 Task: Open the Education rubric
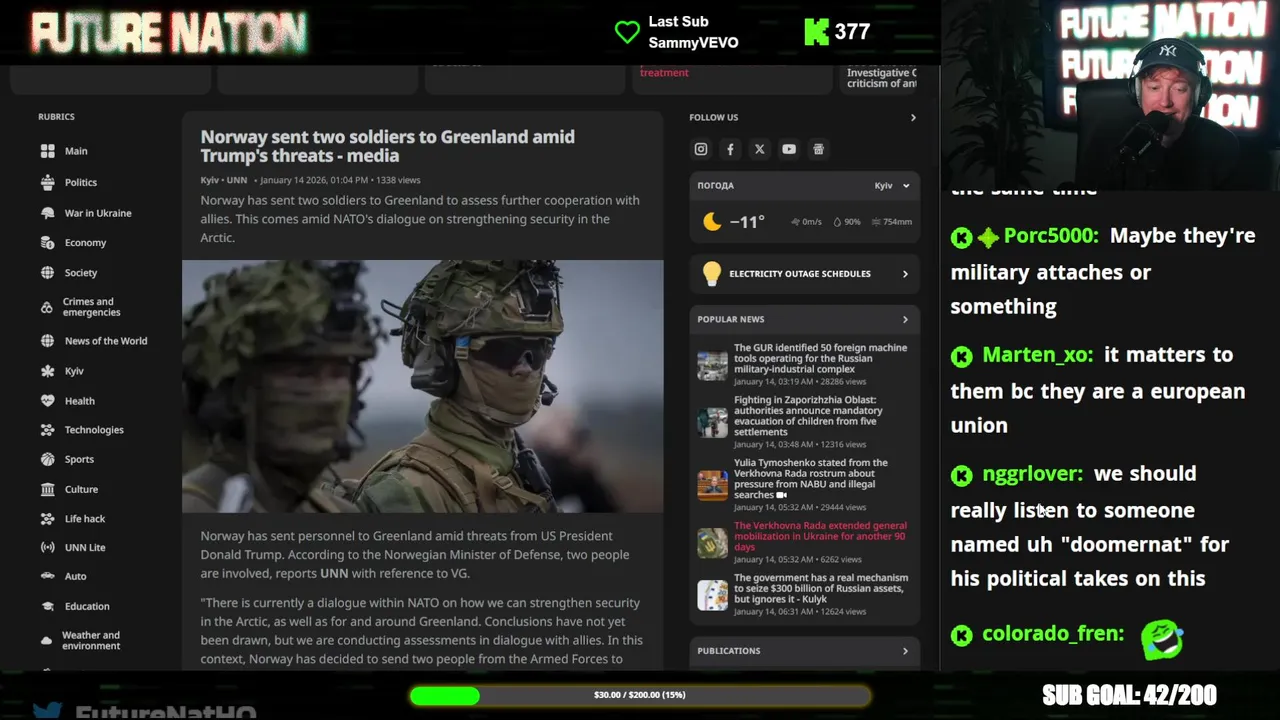click(x=87, y=606)
